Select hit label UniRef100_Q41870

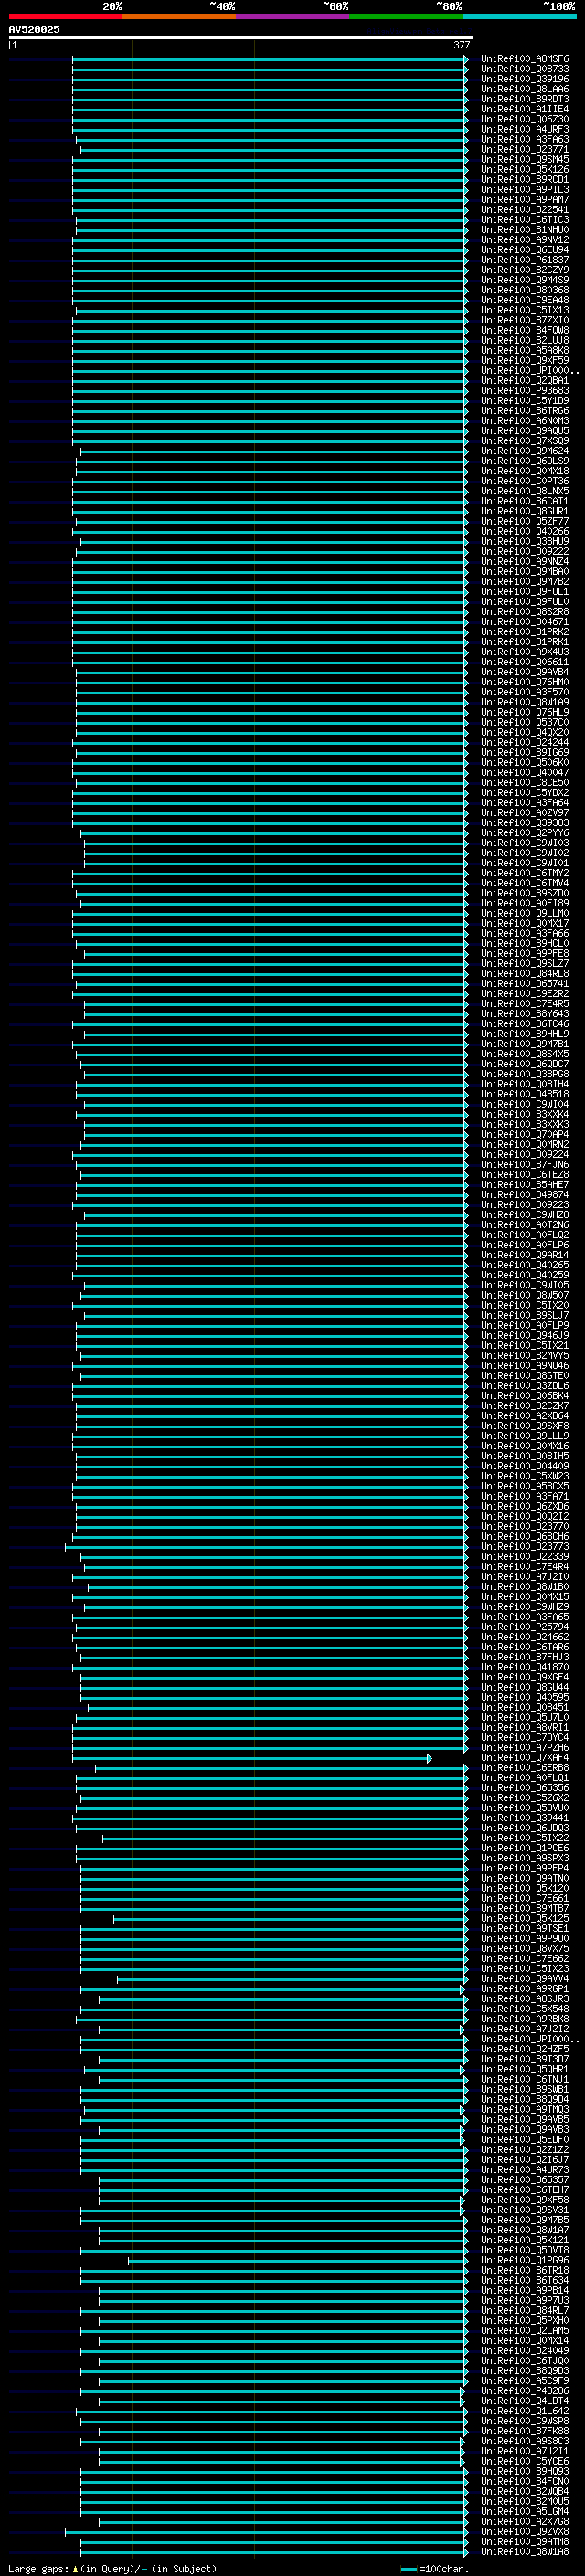[525, 1667]
